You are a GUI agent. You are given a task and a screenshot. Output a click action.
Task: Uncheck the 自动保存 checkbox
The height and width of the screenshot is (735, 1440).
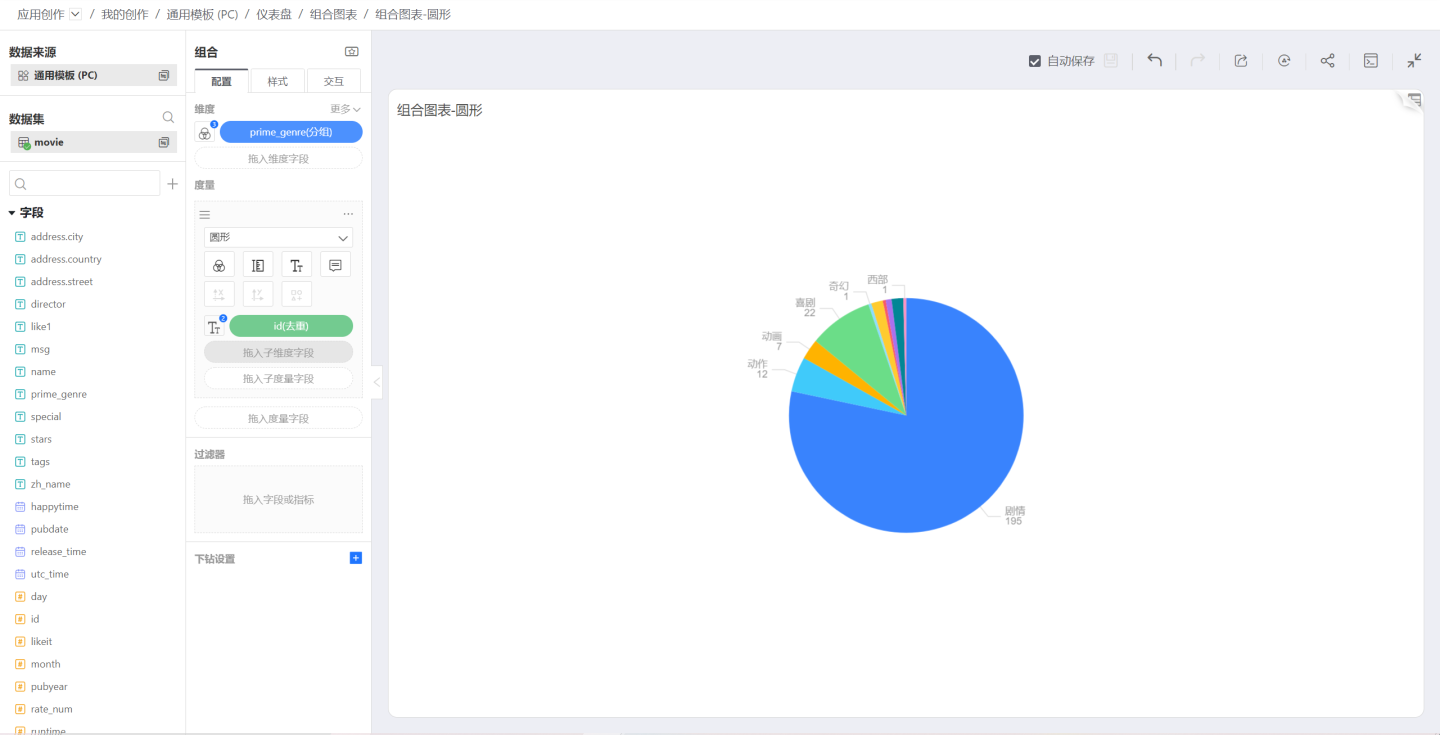tap(1035, 61)
